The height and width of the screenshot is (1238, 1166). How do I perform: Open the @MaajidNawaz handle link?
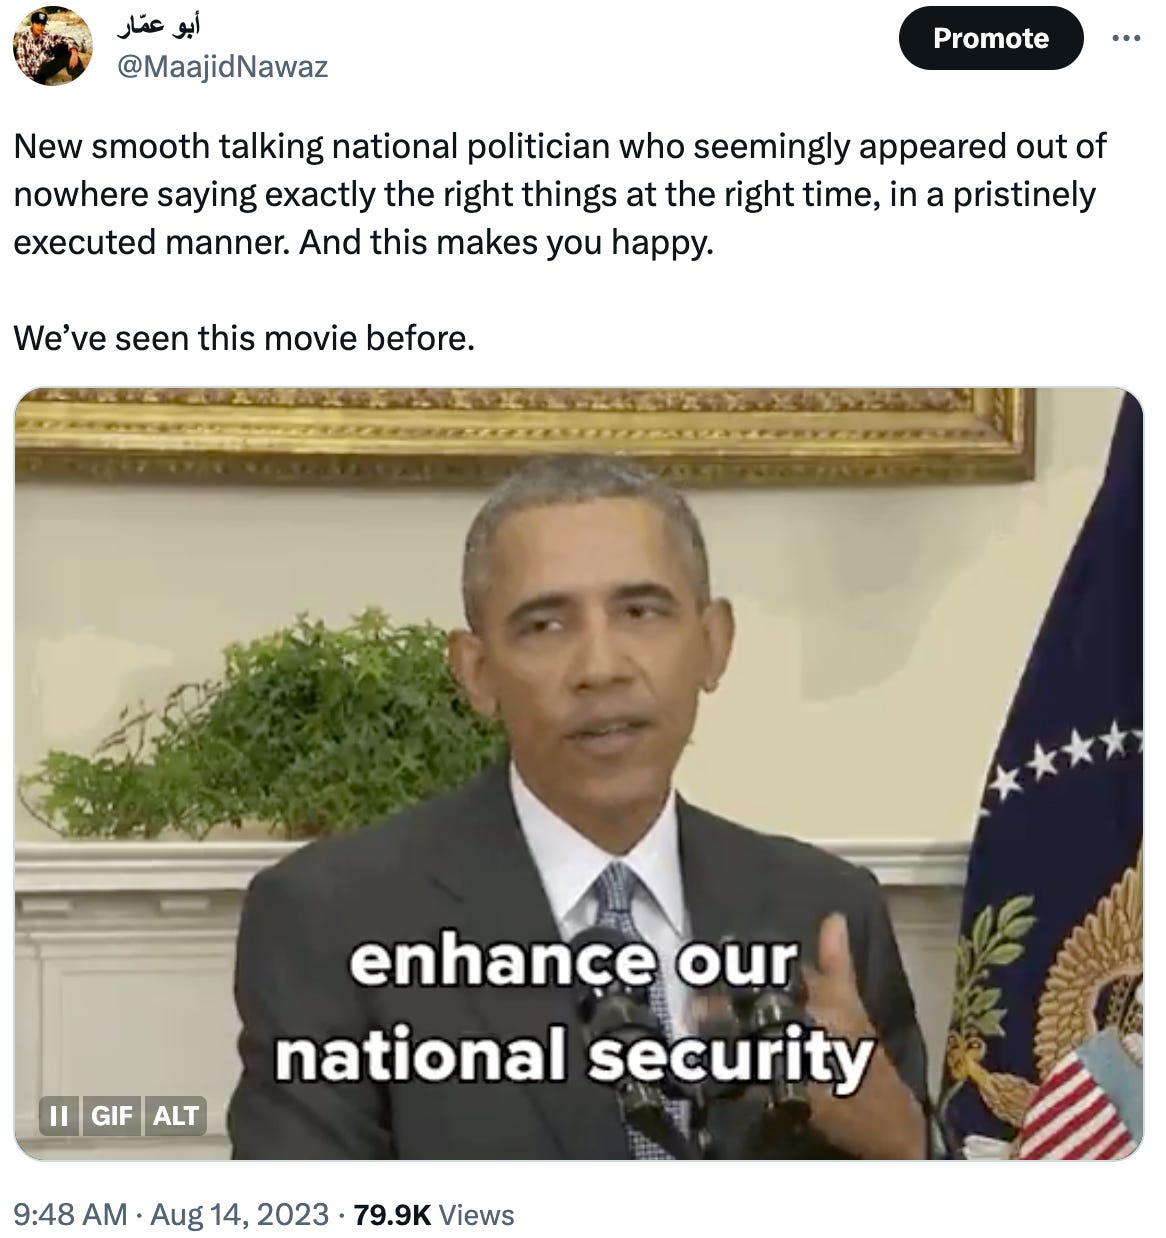coord(223,66)
